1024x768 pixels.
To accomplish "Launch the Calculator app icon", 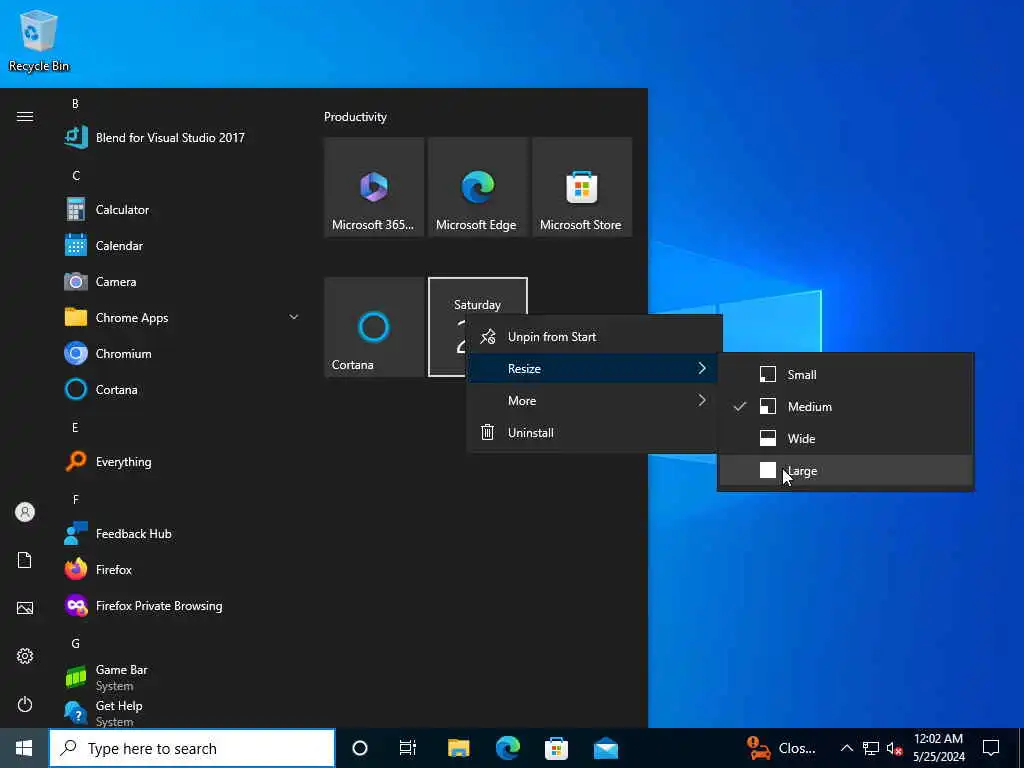I will pos(76,210).
